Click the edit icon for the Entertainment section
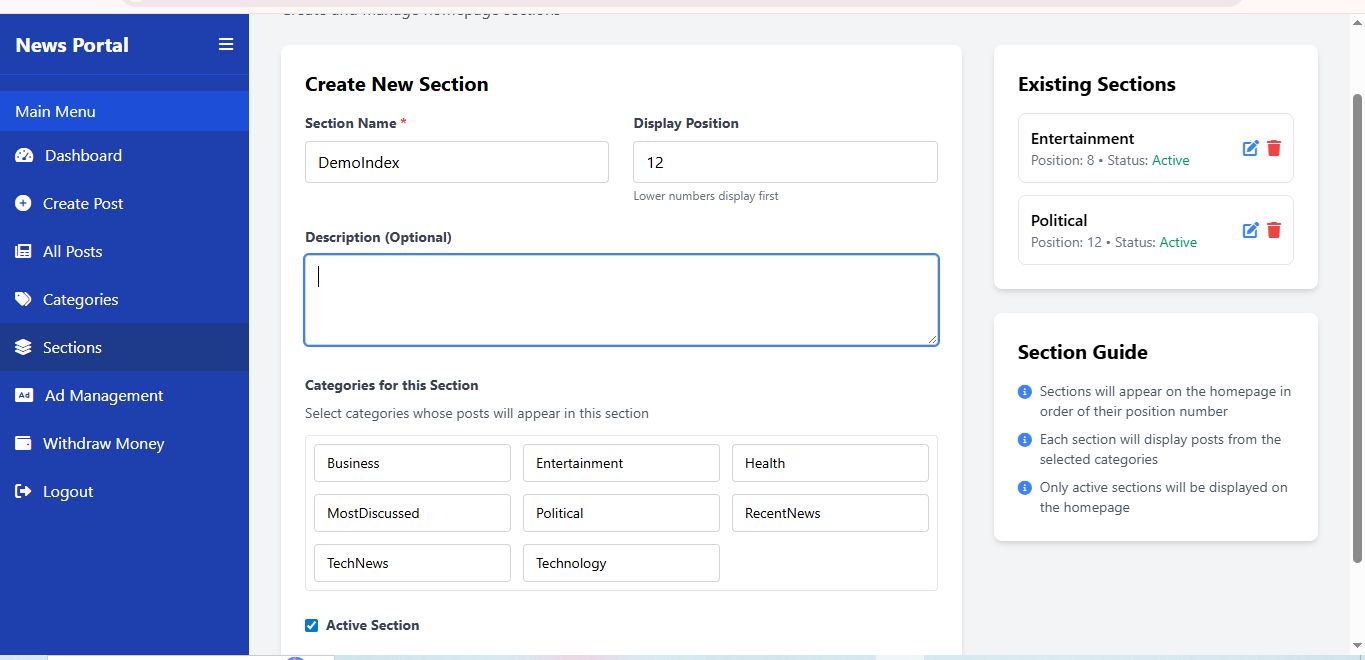1365x660 pixels. click(1250, 148)
